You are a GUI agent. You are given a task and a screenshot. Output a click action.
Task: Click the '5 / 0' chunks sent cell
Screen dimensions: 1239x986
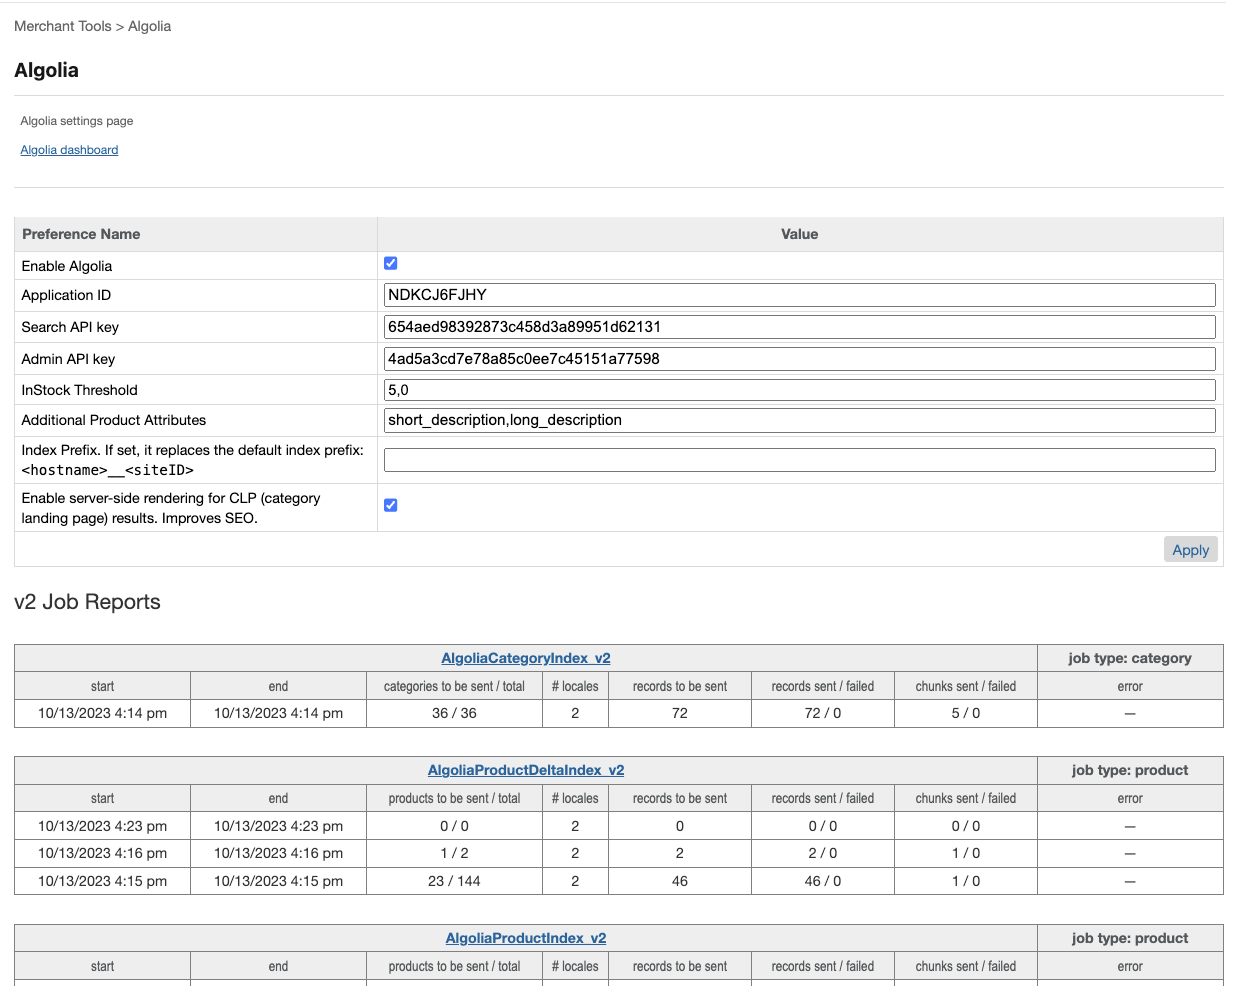966,713
